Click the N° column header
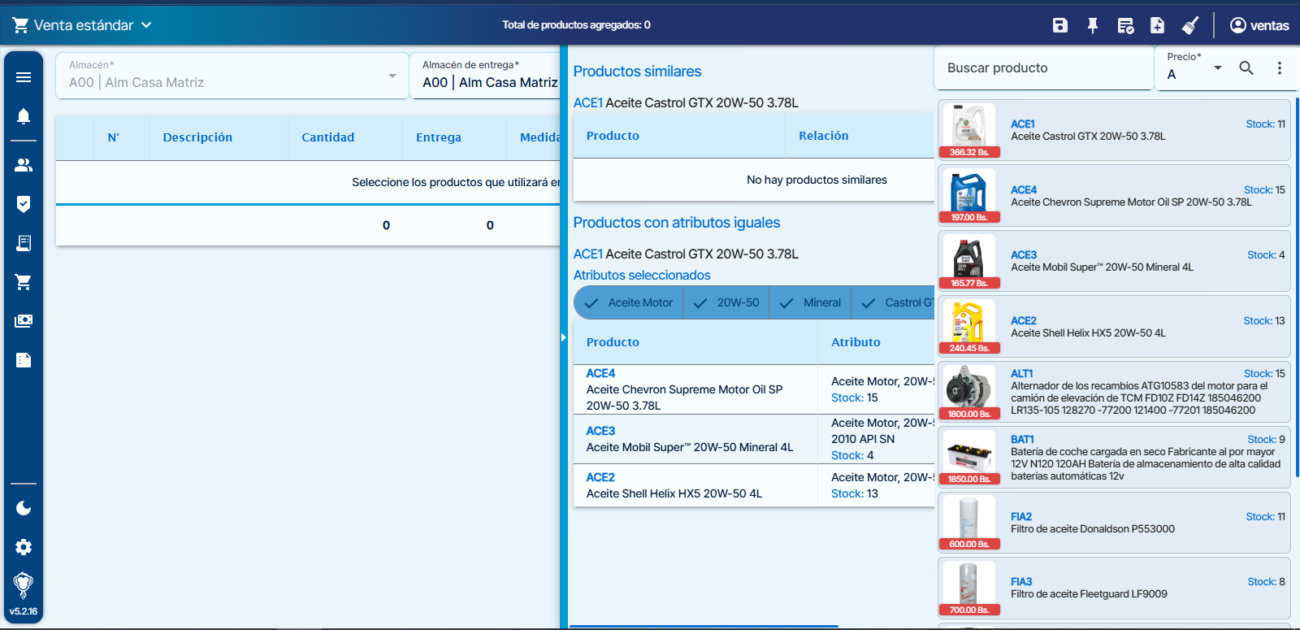The image size is (1300, 630). (x=114, y=137)
